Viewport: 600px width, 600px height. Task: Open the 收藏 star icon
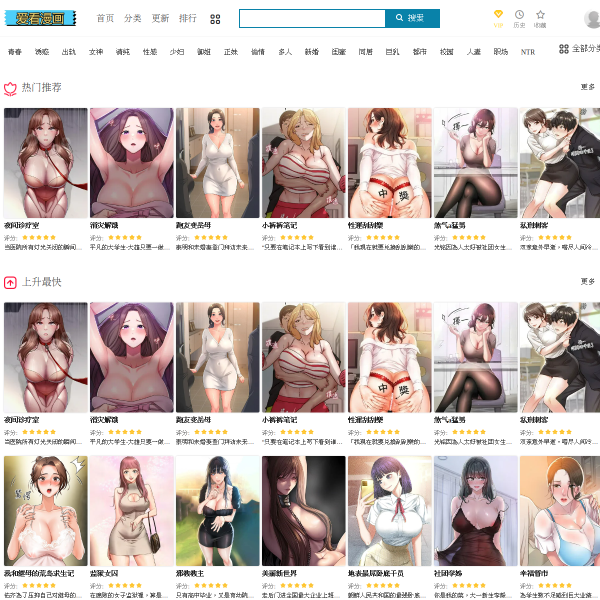click(x=540, y=15)
